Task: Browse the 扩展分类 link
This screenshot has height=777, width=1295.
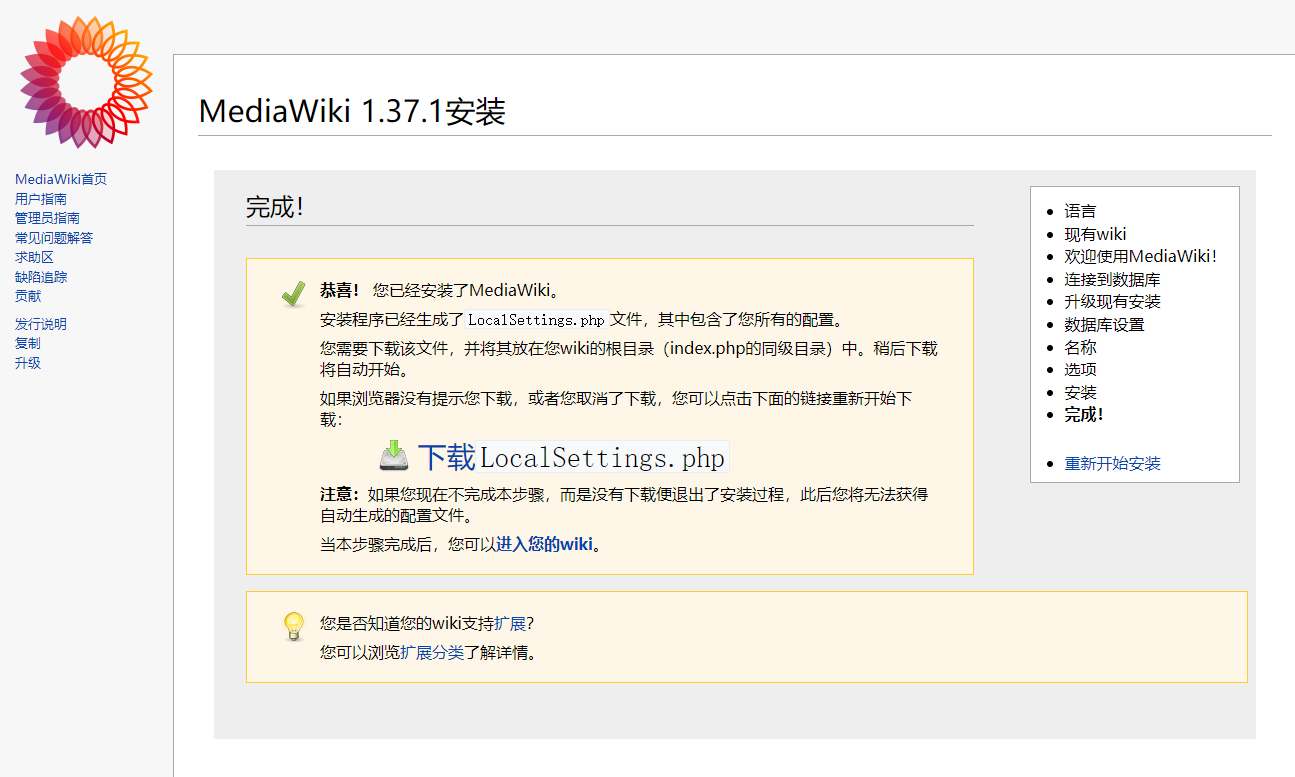Action: click(433, 653)
